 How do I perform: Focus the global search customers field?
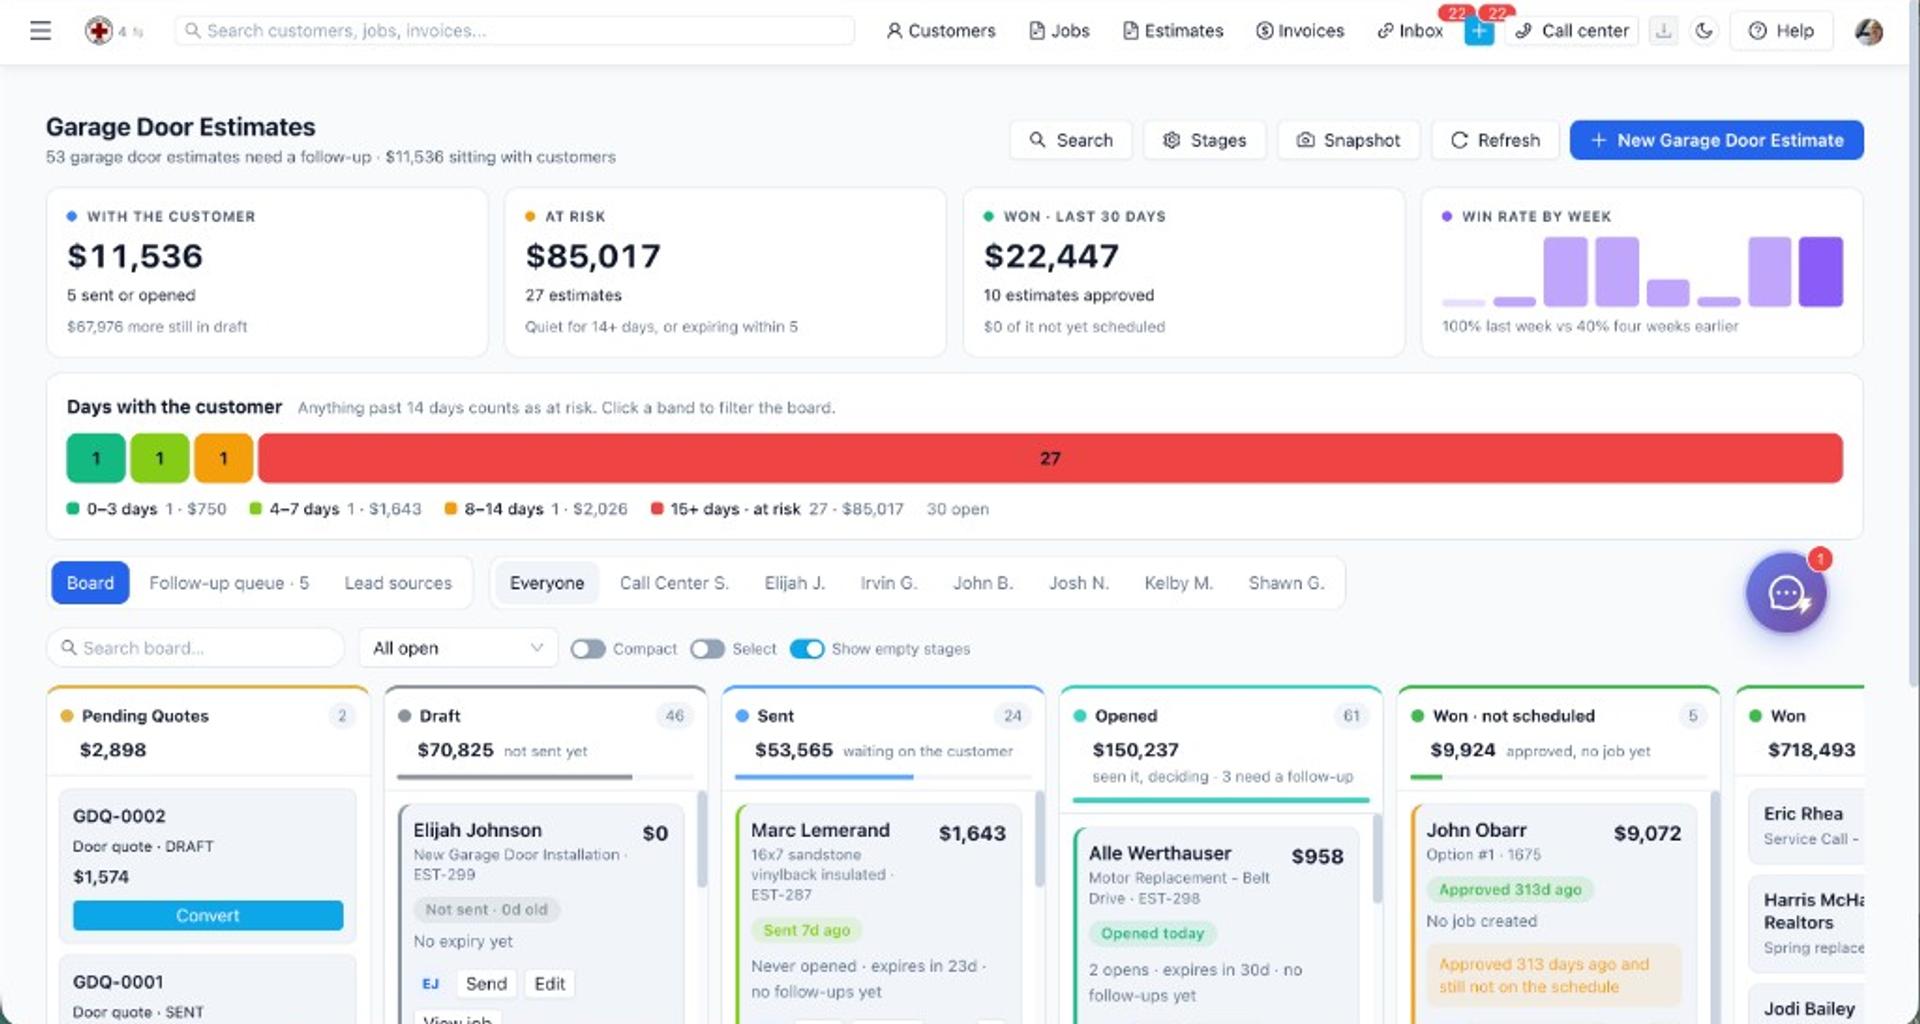point(515,31)
